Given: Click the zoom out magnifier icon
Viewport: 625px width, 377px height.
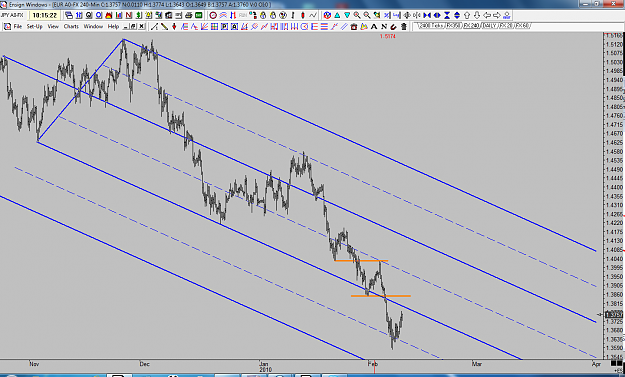Looking at the screenshot, I should pyautogui.click(x=367, y=15).
